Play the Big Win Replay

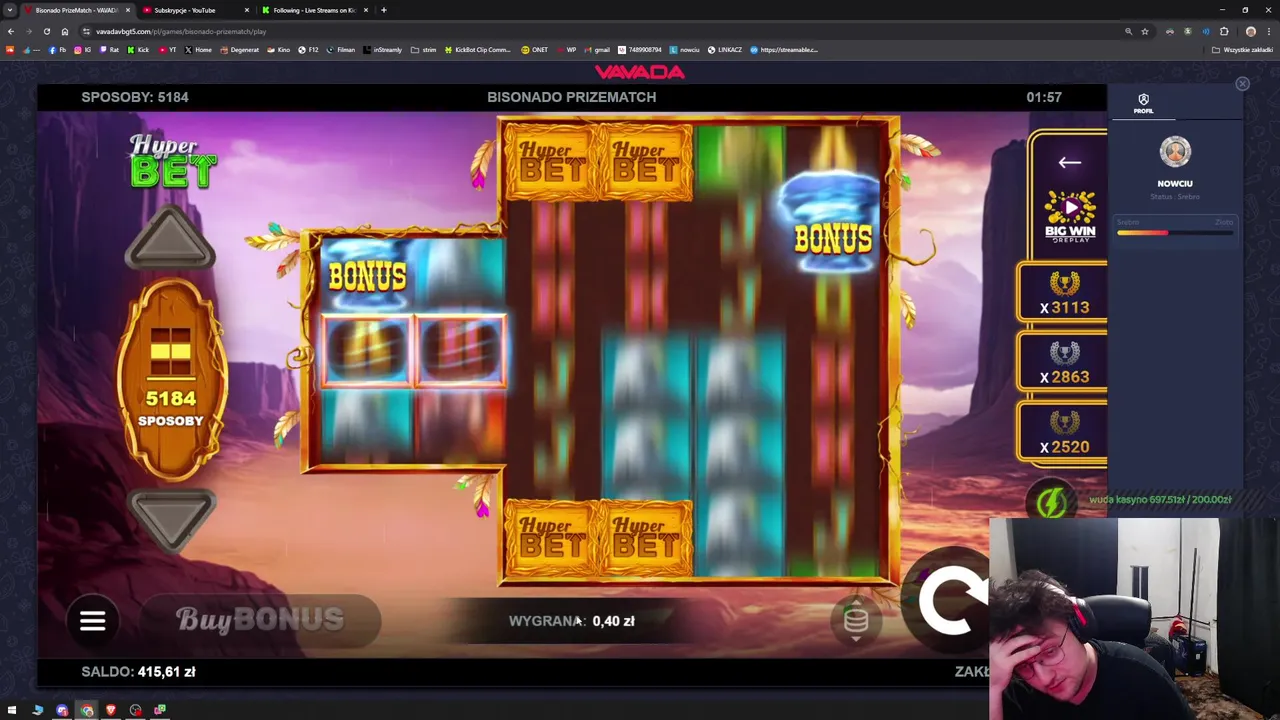(1070, 217)
